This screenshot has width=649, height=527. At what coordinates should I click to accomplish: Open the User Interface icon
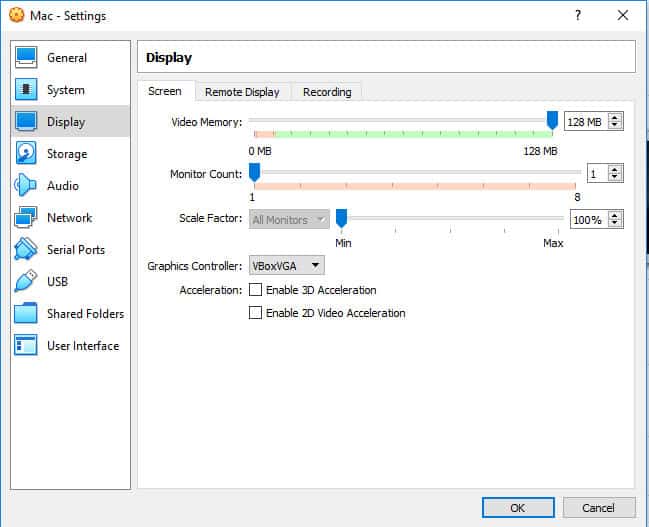click(x=26, y=345)
